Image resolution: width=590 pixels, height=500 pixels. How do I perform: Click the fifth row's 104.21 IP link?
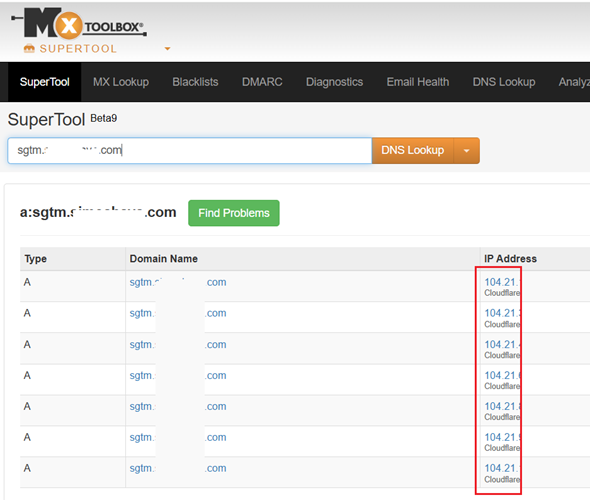tap(502, 406)
